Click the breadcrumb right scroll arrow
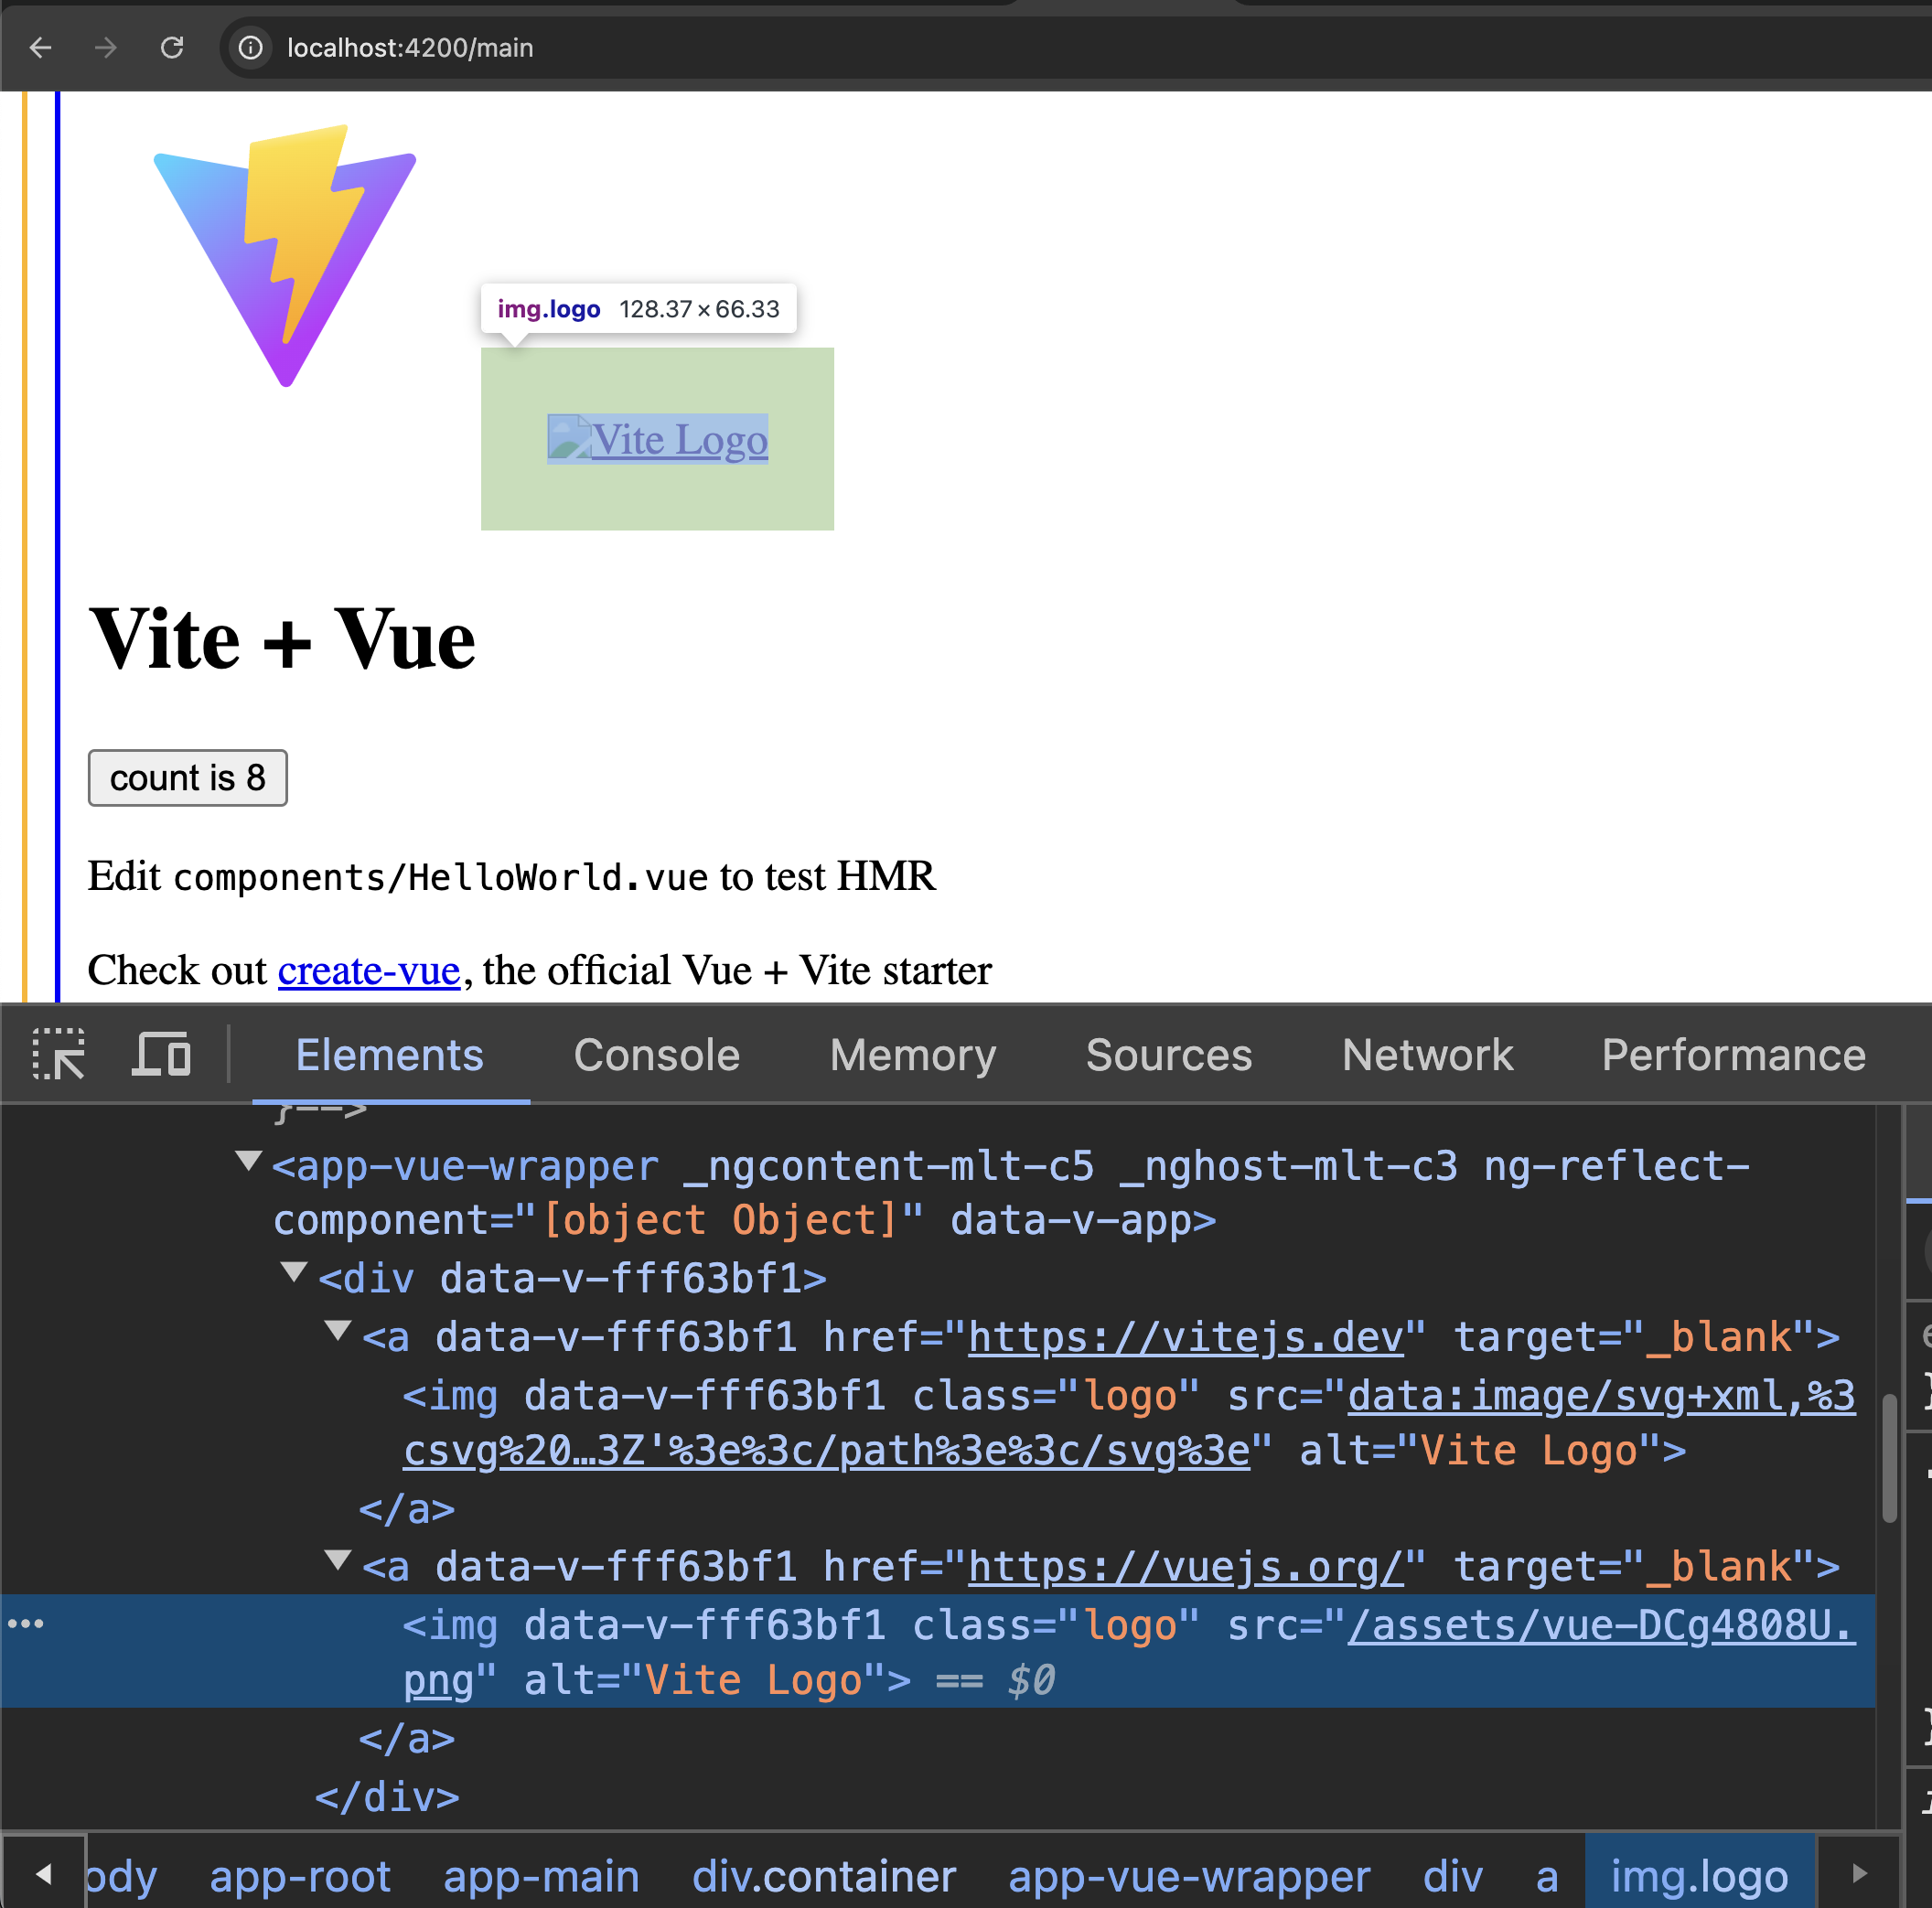The width and height of the screenshot is (1932, 1908). click(1860, 1875)
